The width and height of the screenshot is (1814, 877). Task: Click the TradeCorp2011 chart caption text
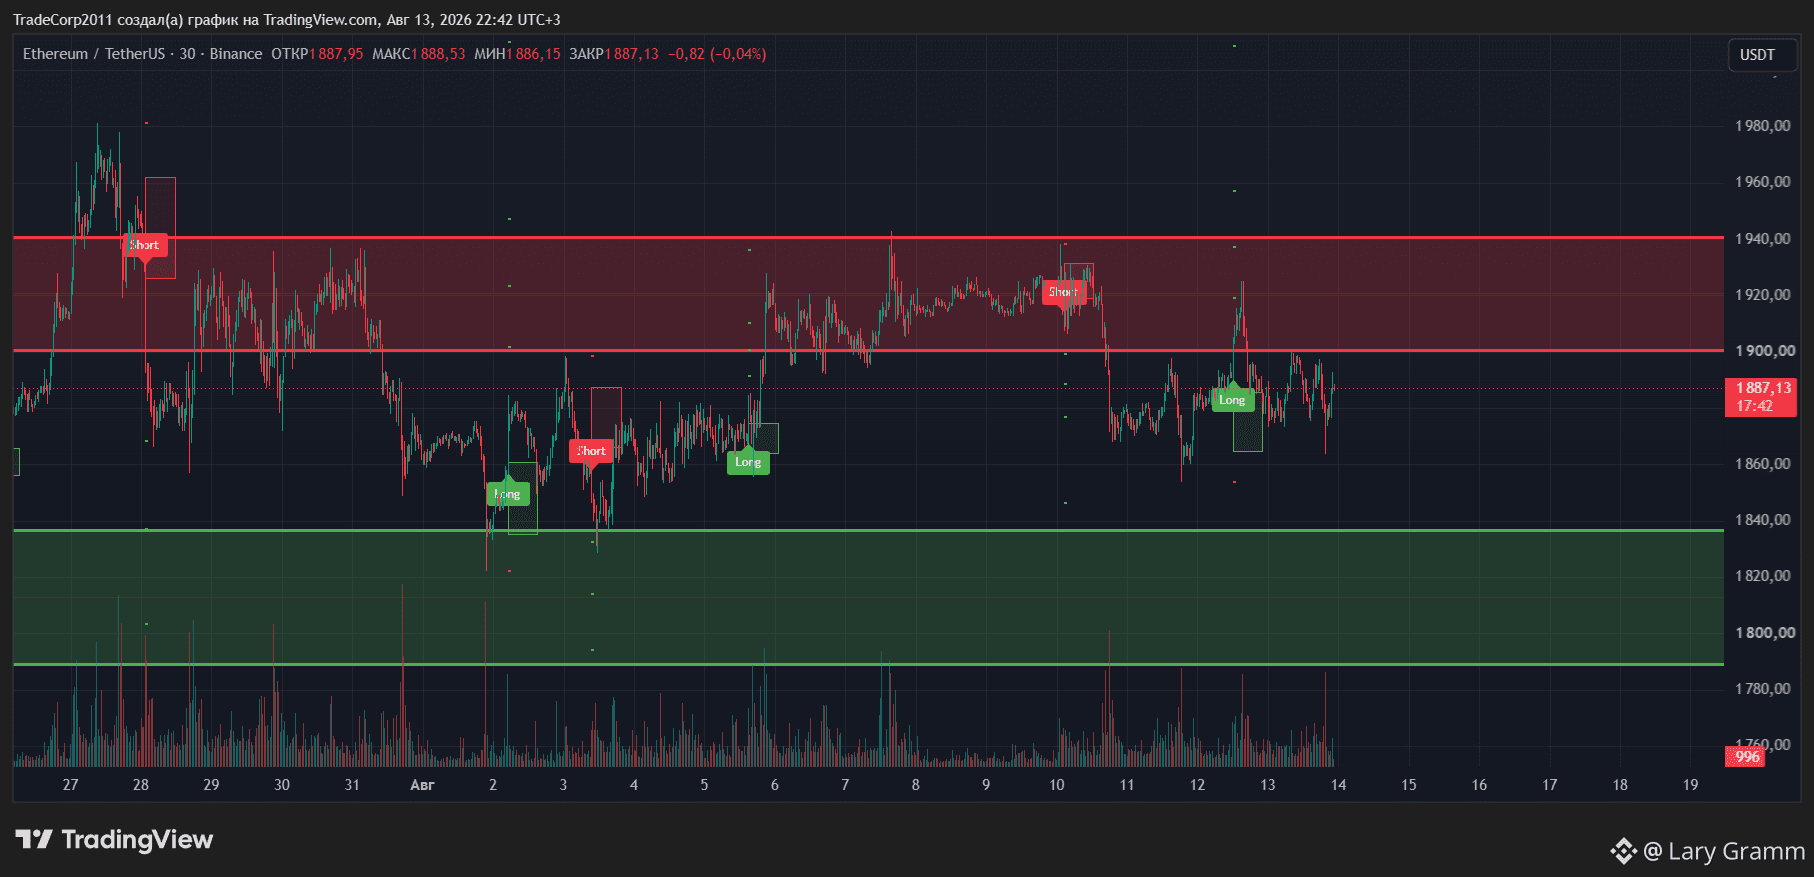(287, 20)
